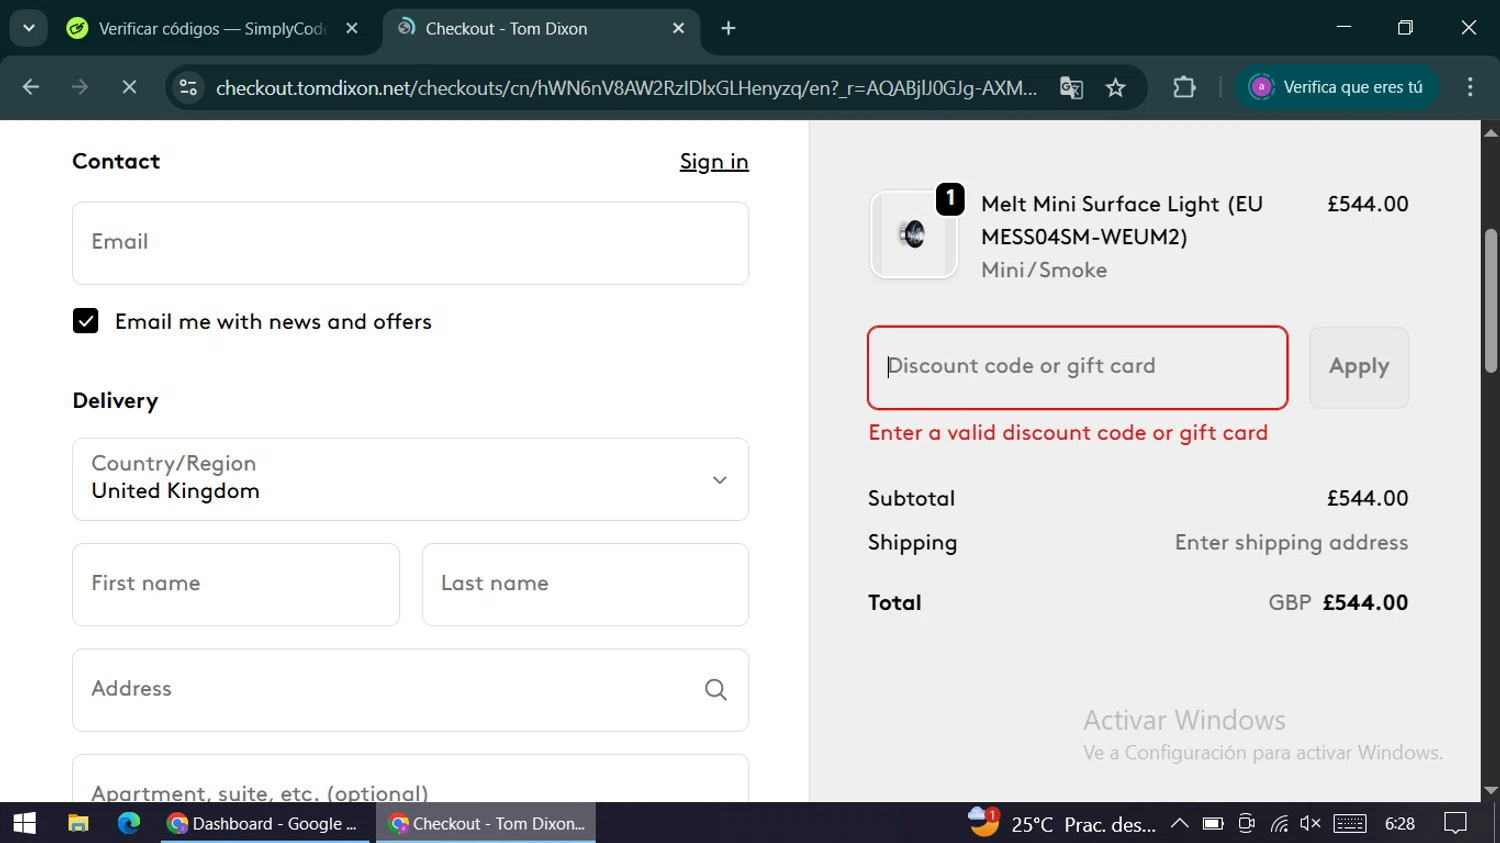Image resolution: width=1500 pixels, height=843 pixels.
Task: Click the address search magnifier icon
Action: 716,690
